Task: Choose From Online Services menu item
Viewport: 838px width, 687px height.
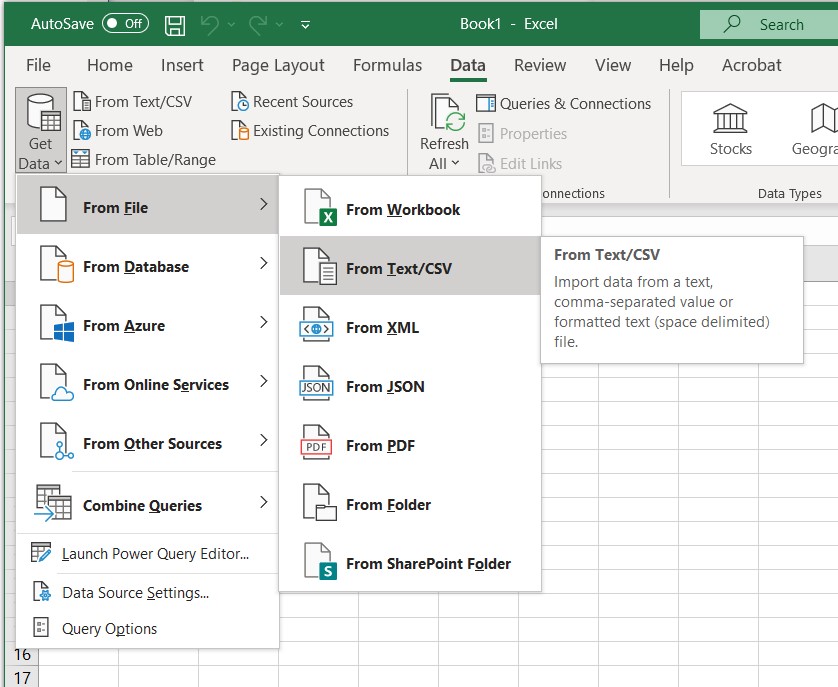Action: 148,382
